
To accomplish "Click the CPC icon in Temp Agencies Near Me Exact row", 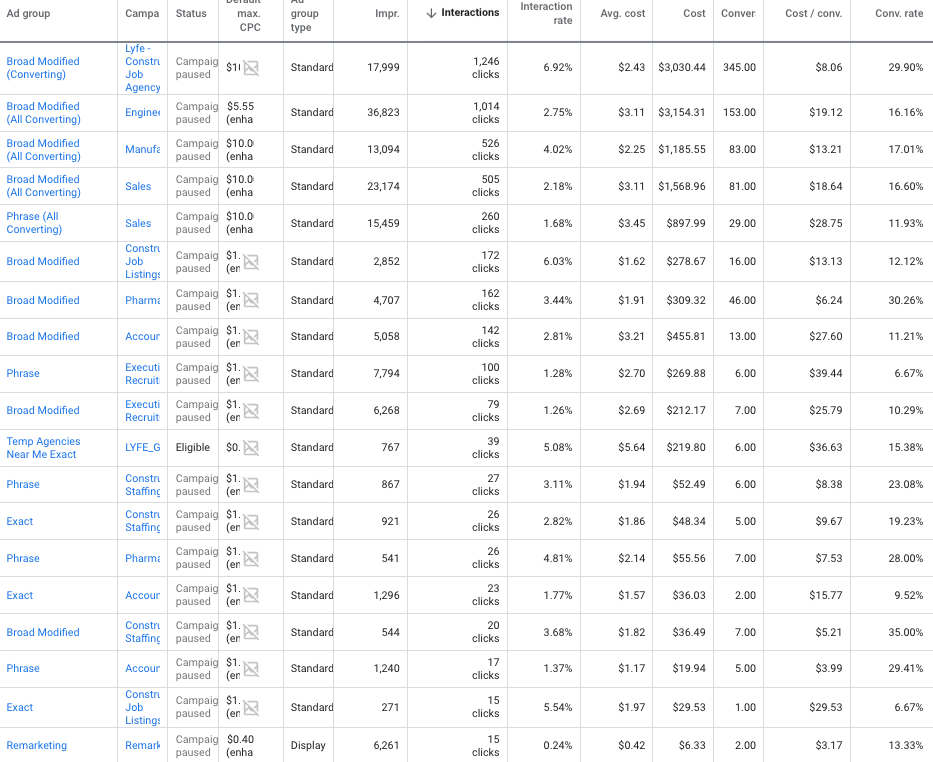I will point(251,448).
